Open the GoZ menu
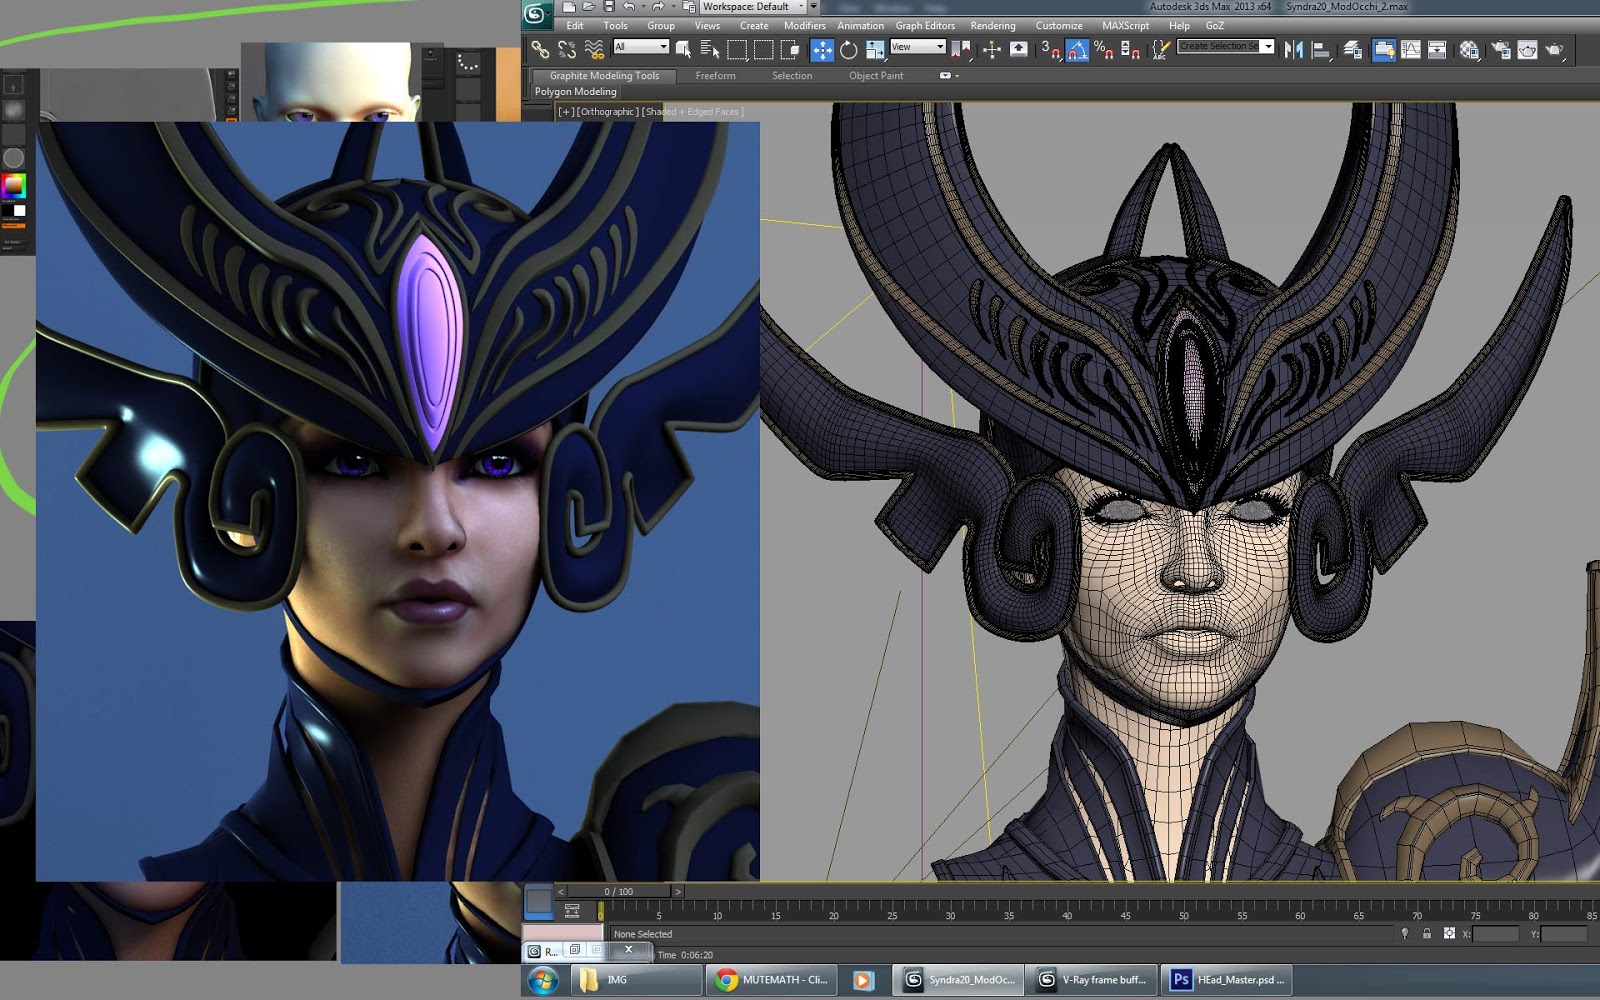The height and width of the screenshot is (1000, 1600). [x=1215, y=26]
